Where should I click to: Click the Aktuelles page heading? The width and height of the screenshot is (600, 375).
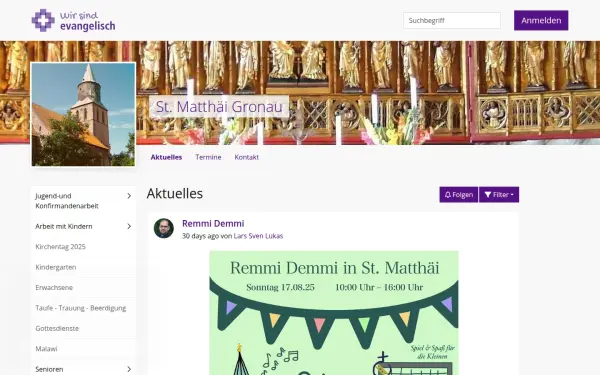pos(175,194)
